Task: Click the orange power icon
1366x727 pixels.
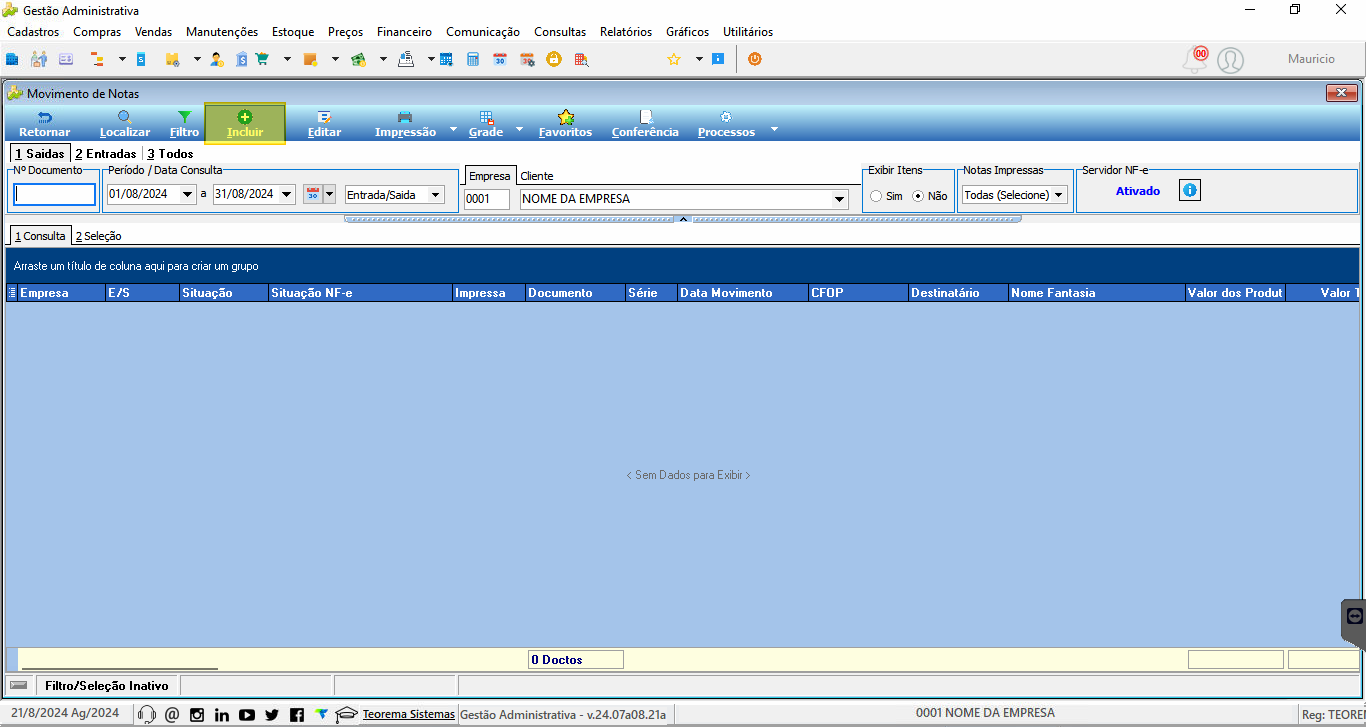Action: tap(754, 59)
